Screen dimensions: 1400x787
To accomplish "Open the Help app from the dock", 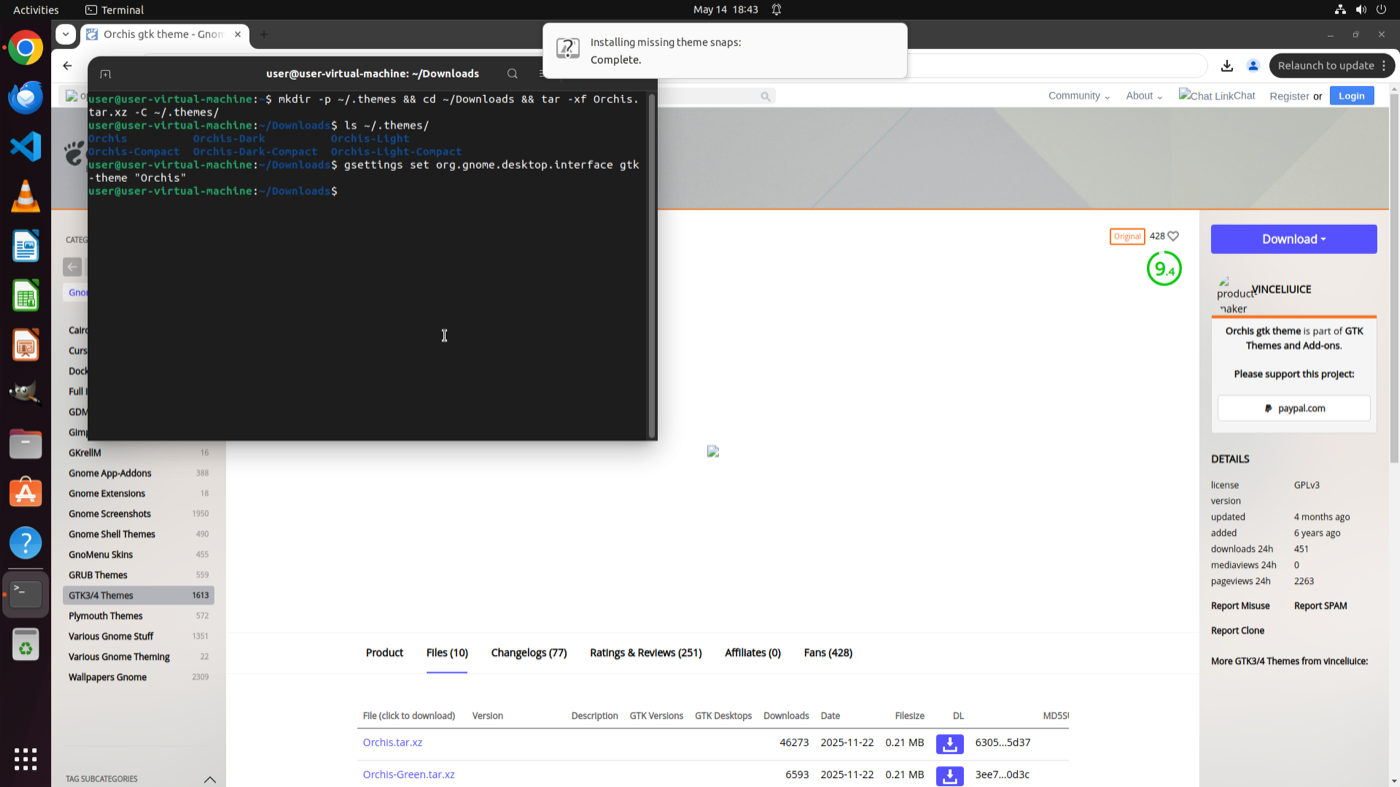I will [26, 543].
